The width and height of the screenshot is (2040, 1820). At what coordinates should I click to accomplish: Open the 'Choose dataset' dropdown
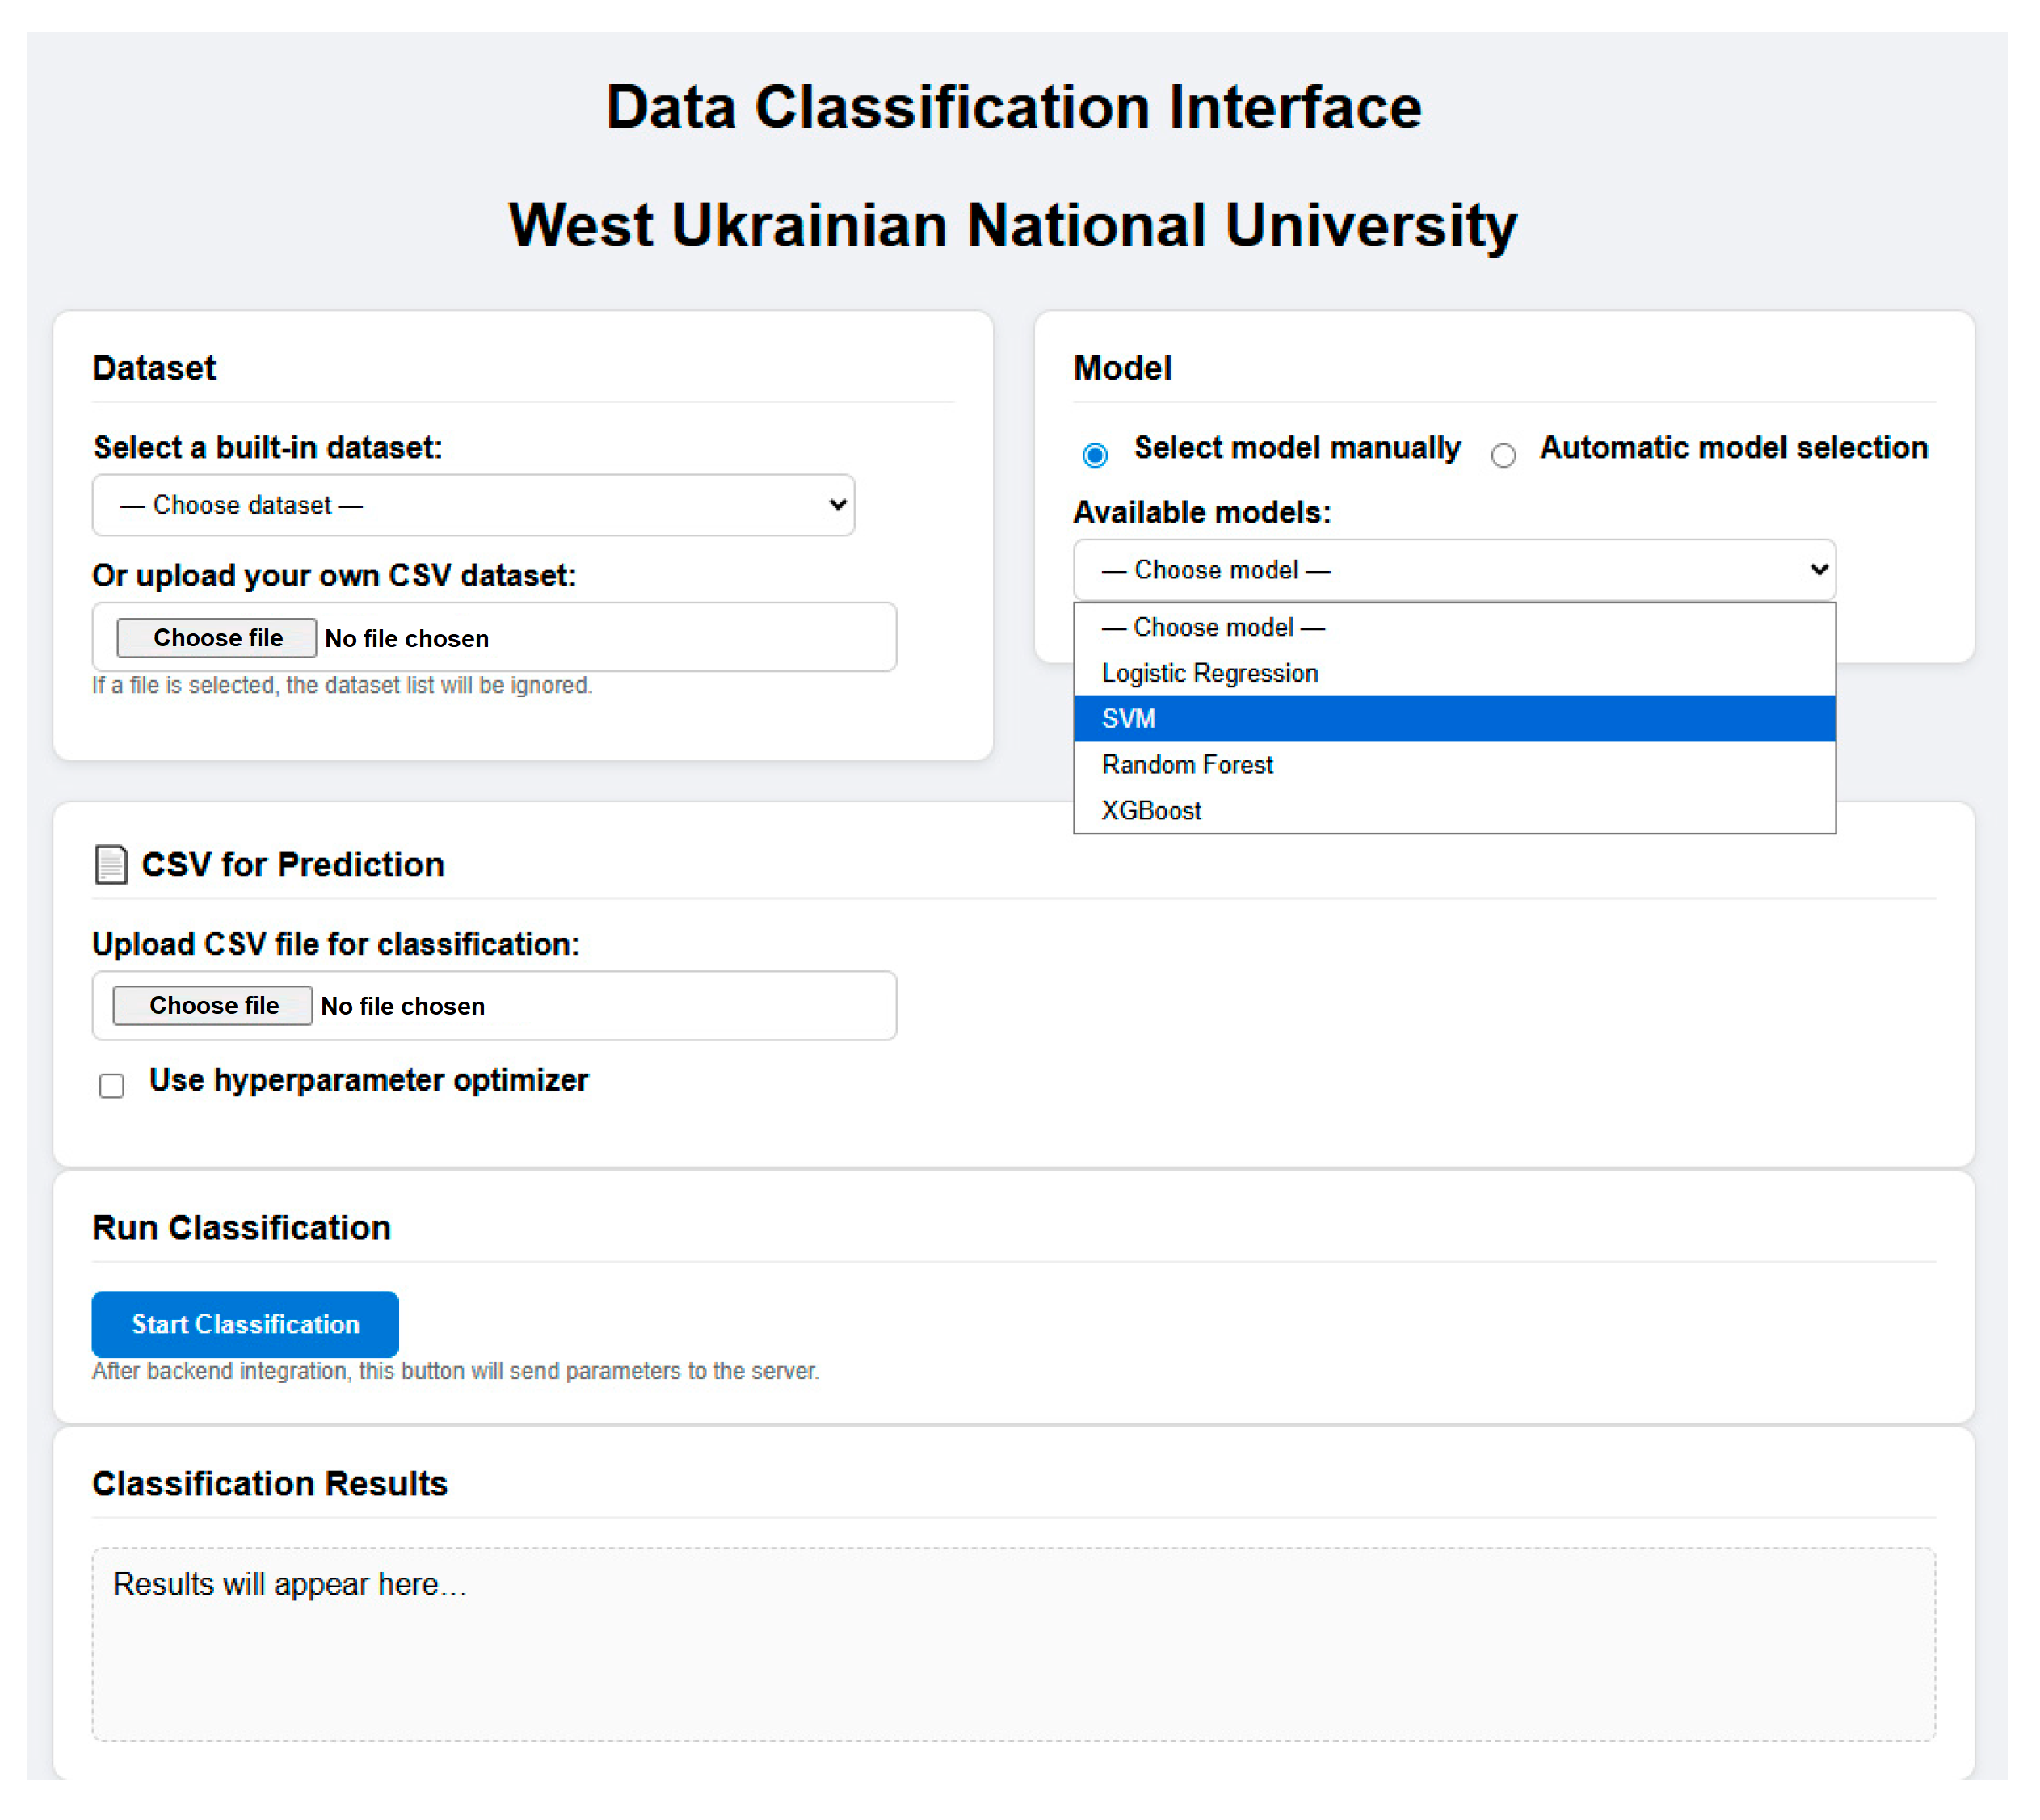click(474, 506)
